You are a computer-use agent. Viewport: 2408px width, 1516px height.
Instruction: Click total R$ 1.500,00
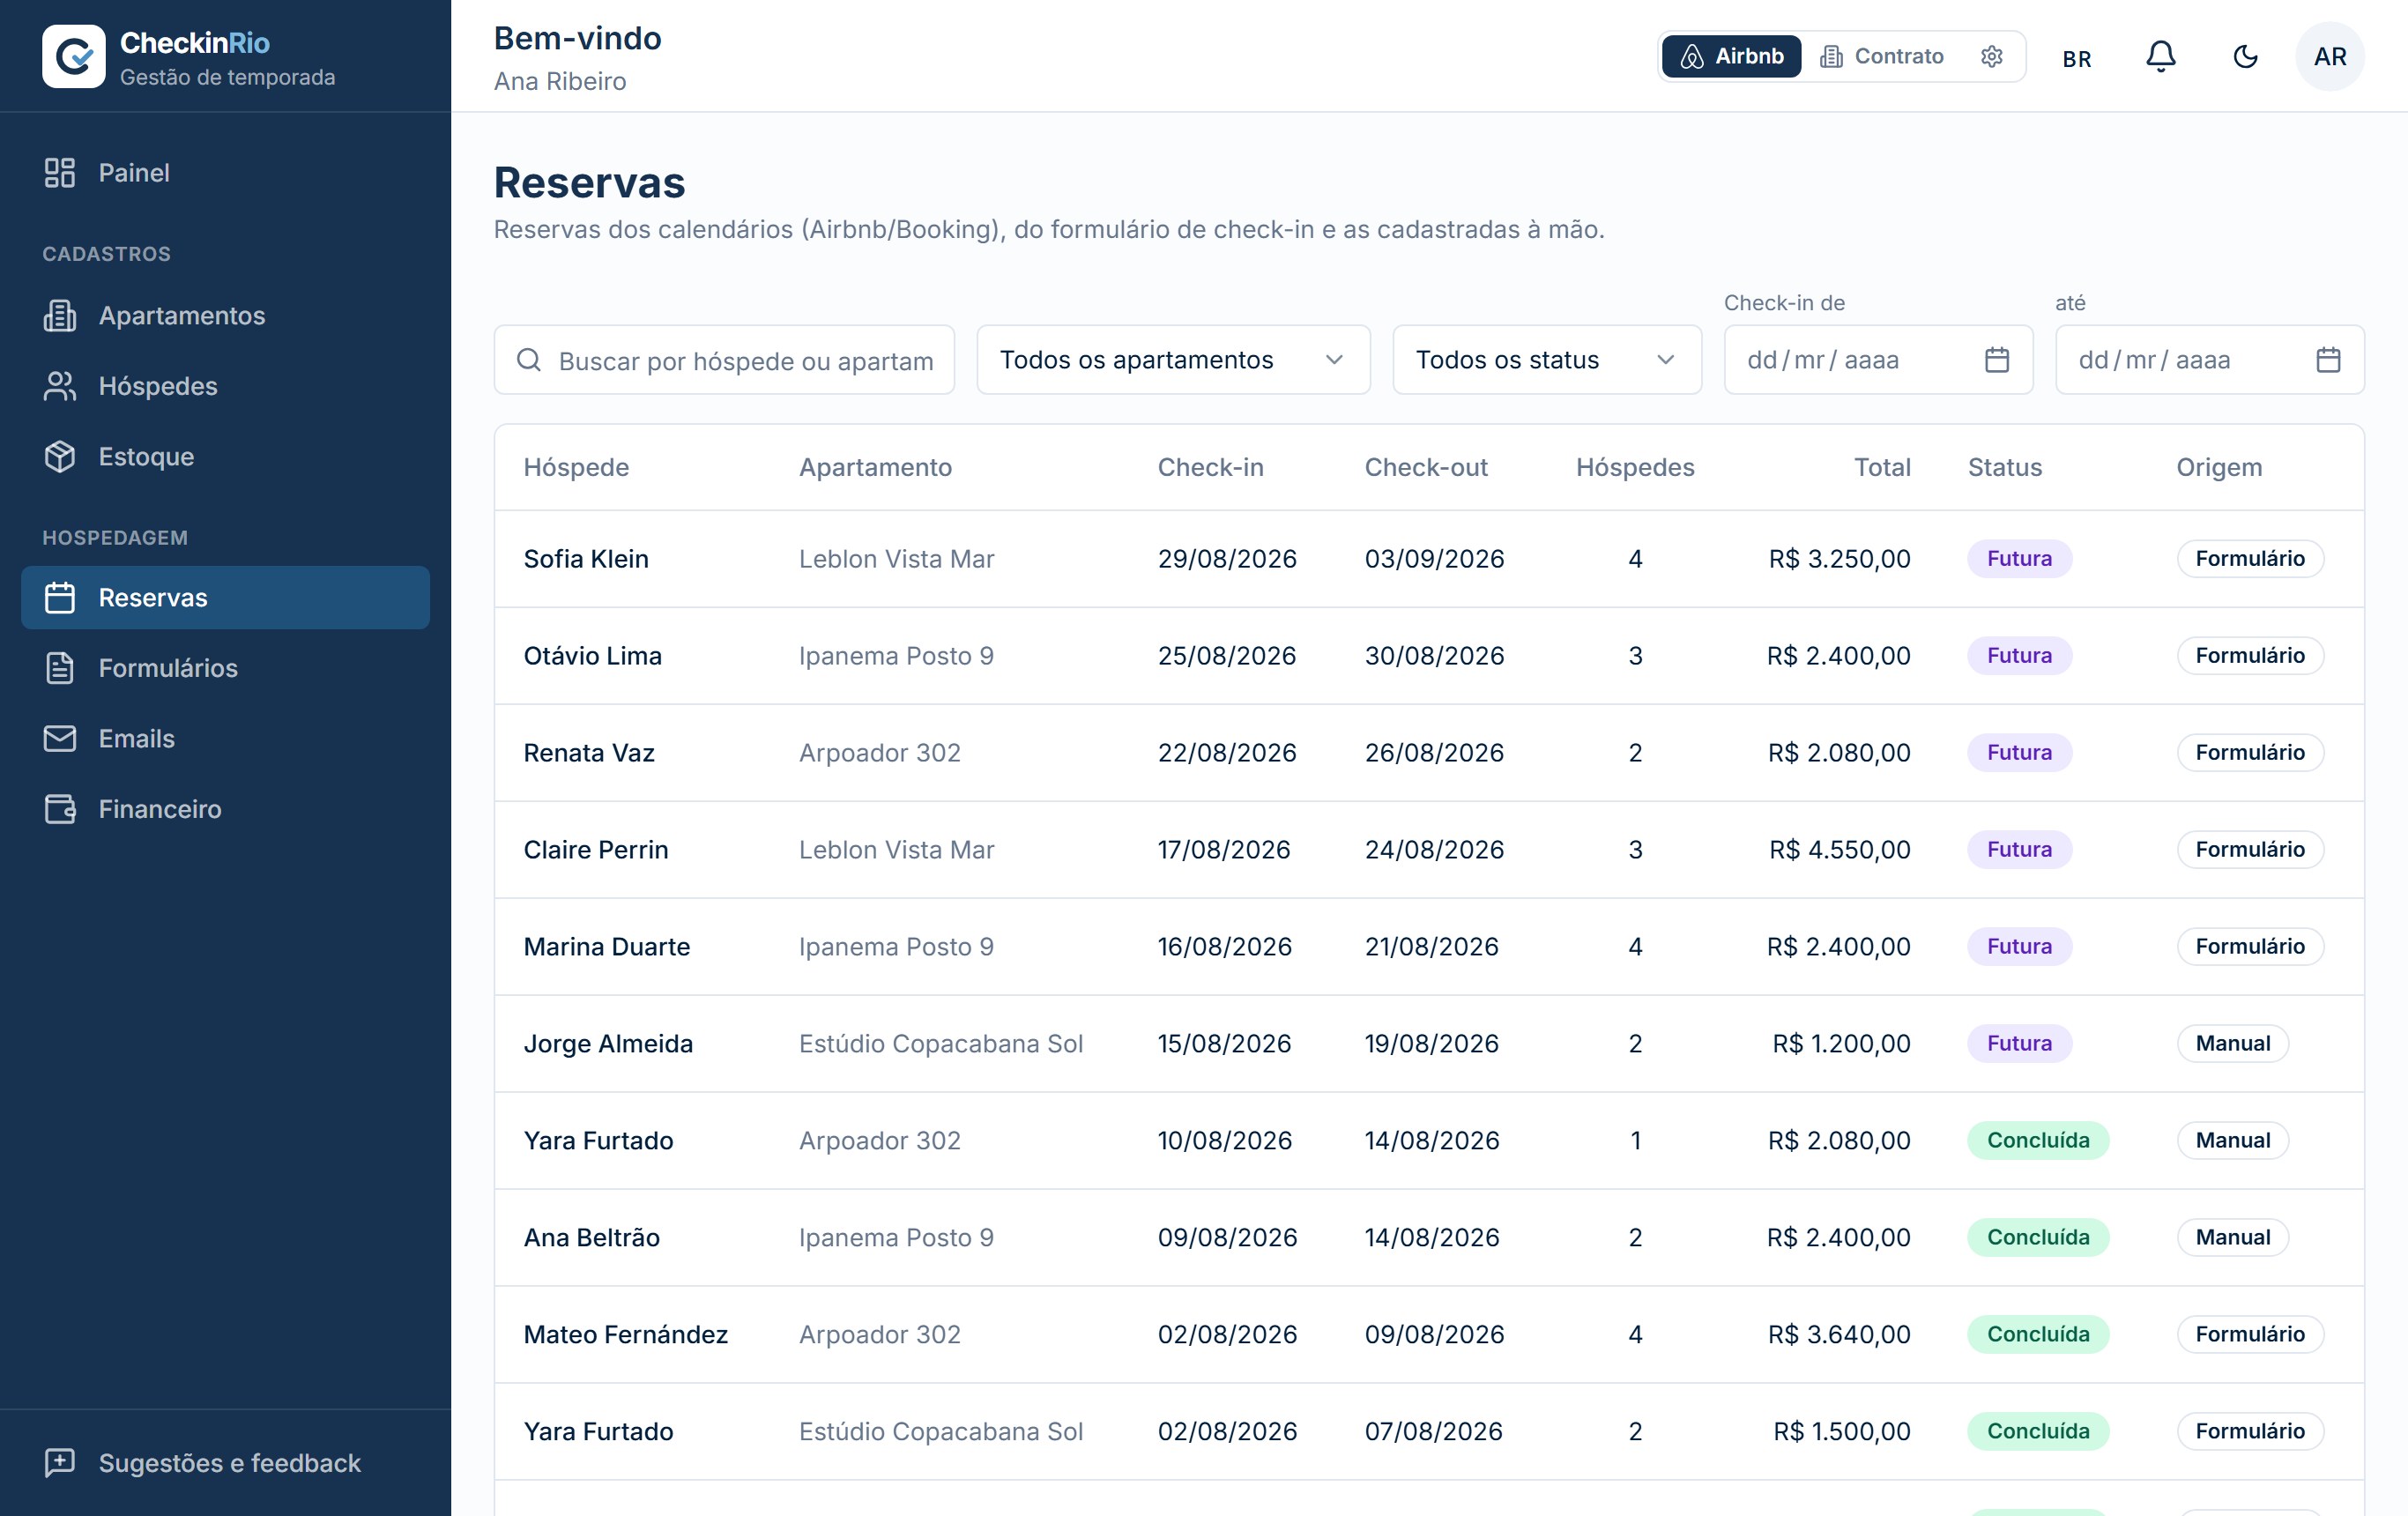(1842, 1432)
